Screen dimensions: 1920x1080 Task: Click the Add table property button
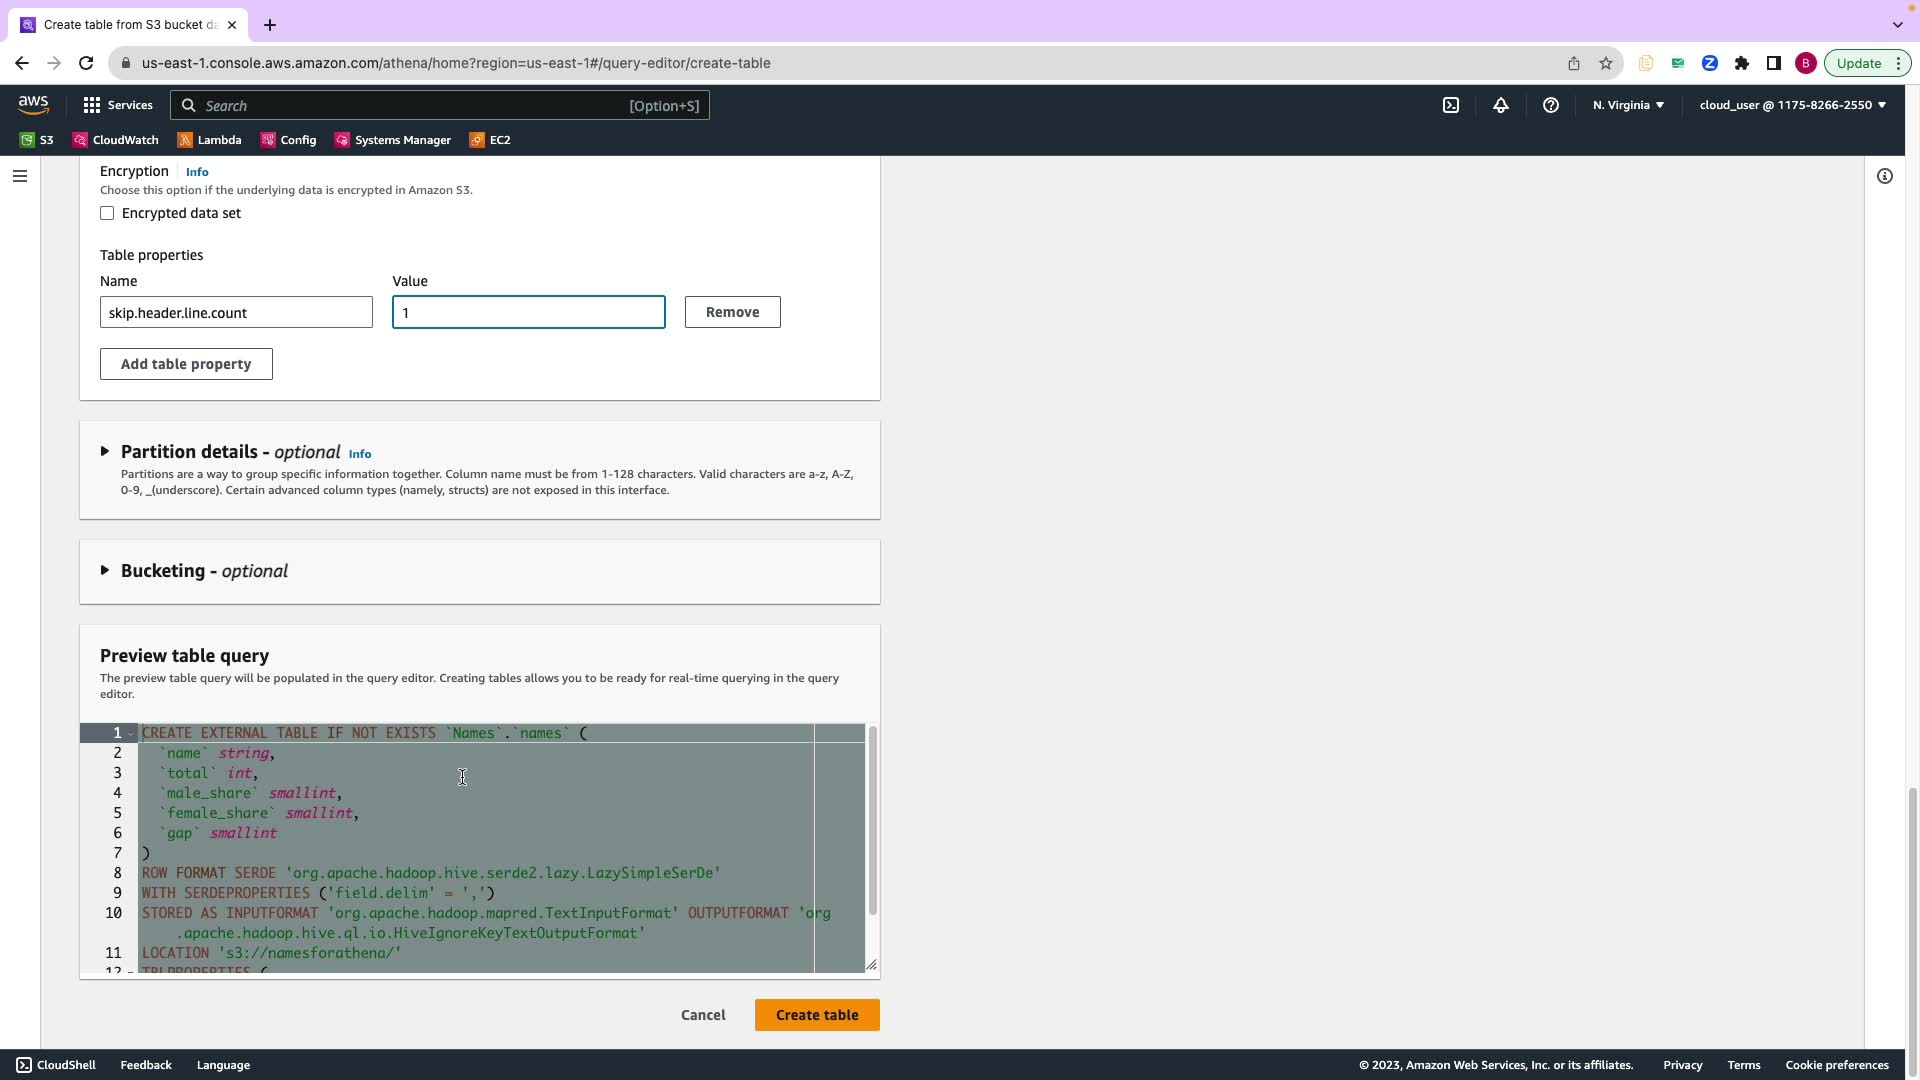pyautogui.click(x=186, y=364)
